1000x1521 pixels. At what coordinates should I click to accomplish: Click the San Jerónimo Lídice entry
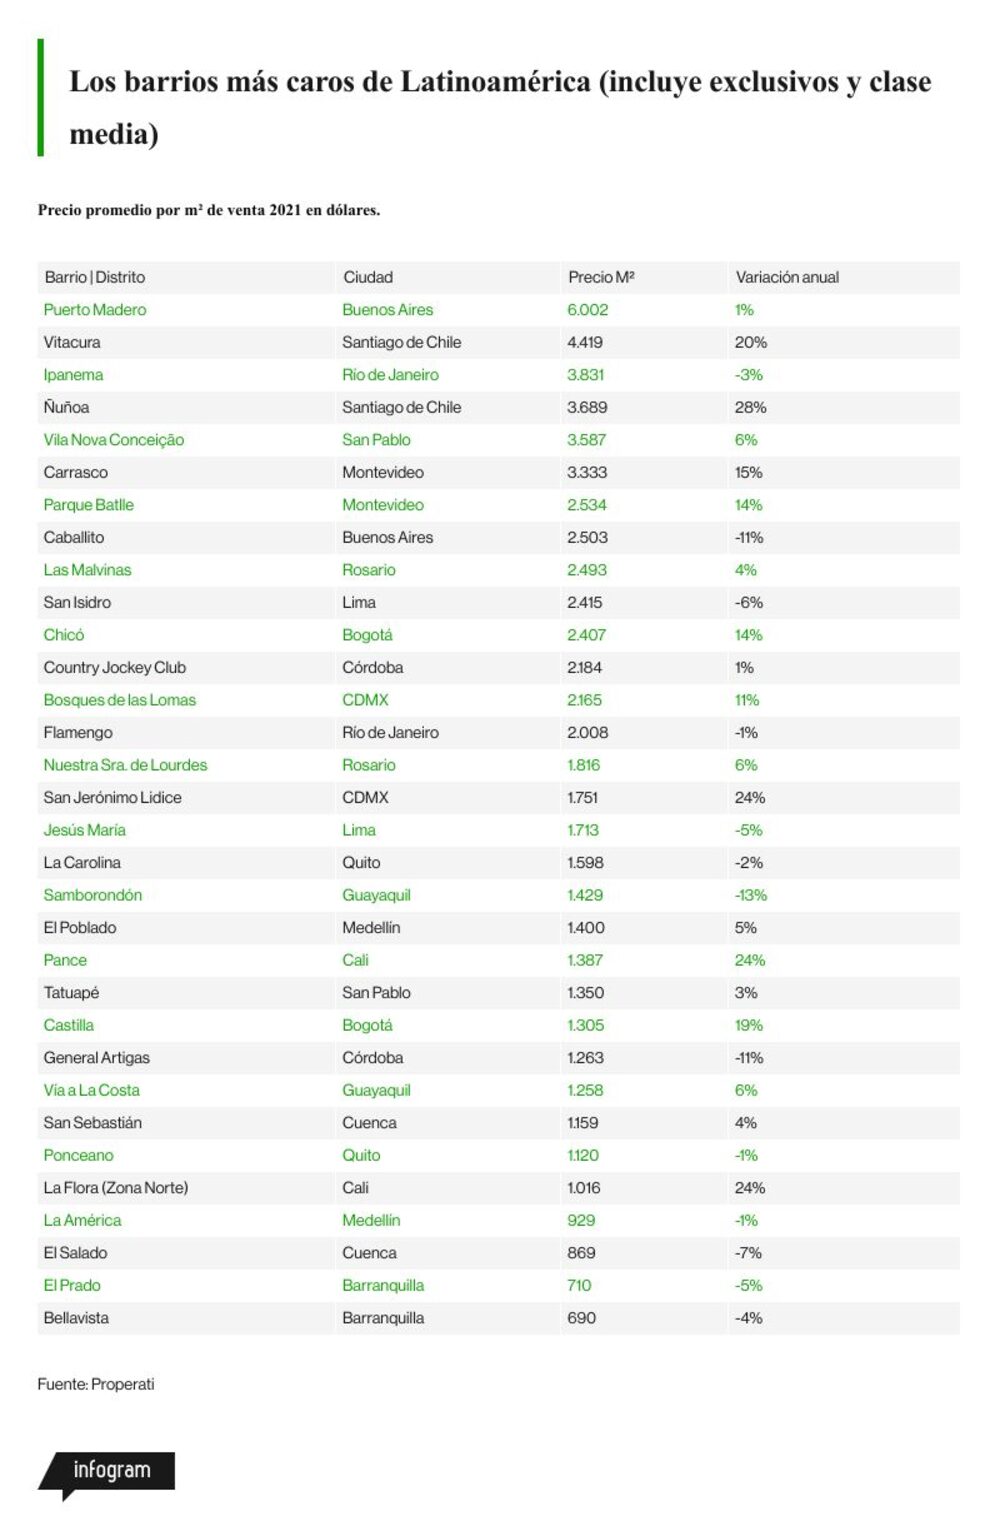(113, 798)
